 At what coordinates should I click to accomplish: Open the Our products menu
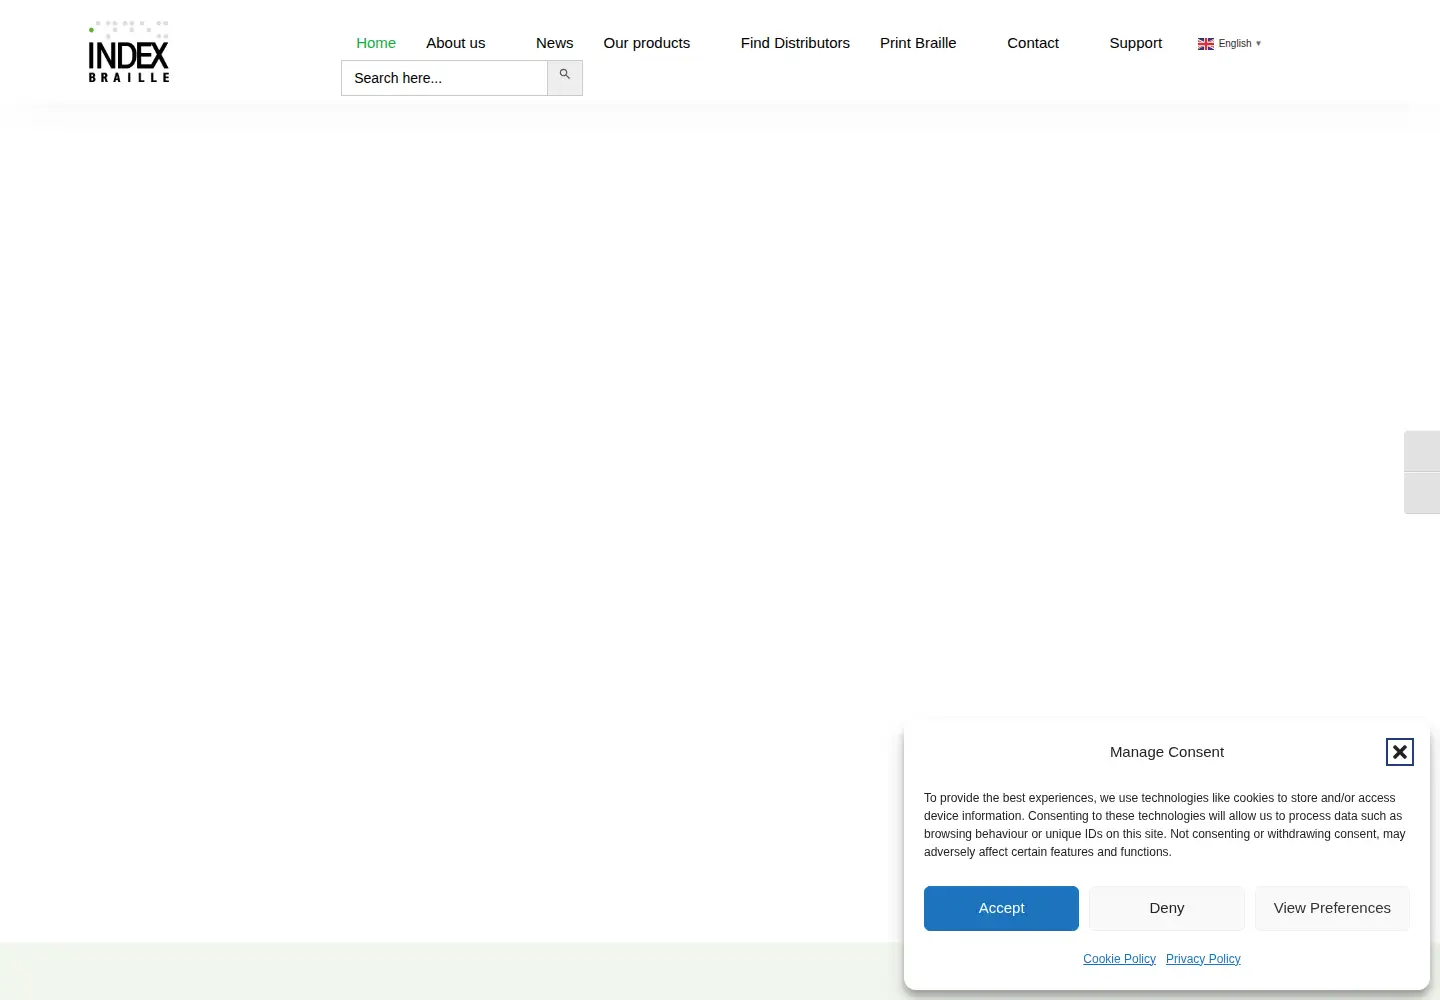click(x=647, y=43)
